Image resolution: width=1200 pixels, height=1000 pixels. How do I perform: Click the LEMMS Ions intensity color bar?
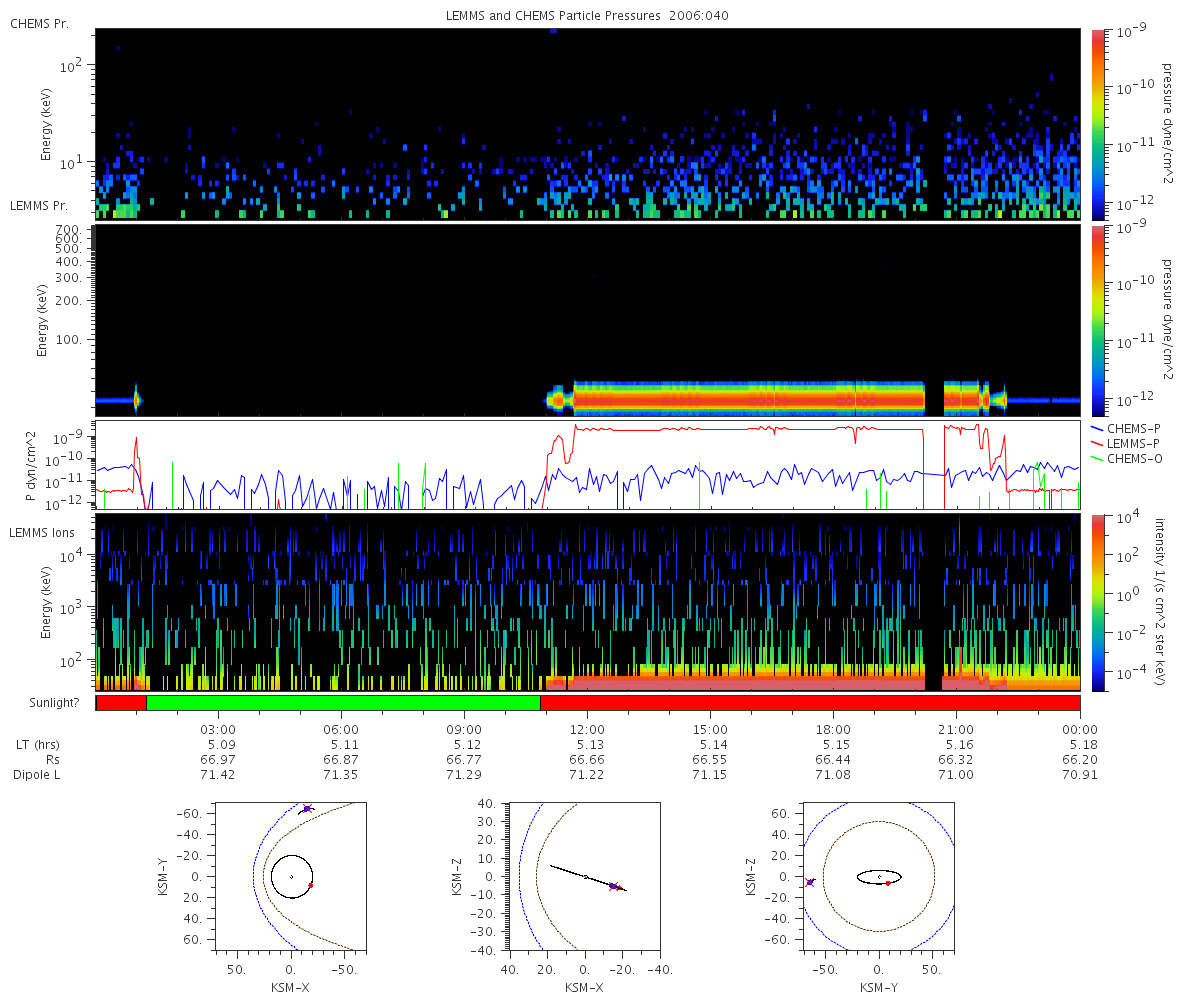point(1098,602)
